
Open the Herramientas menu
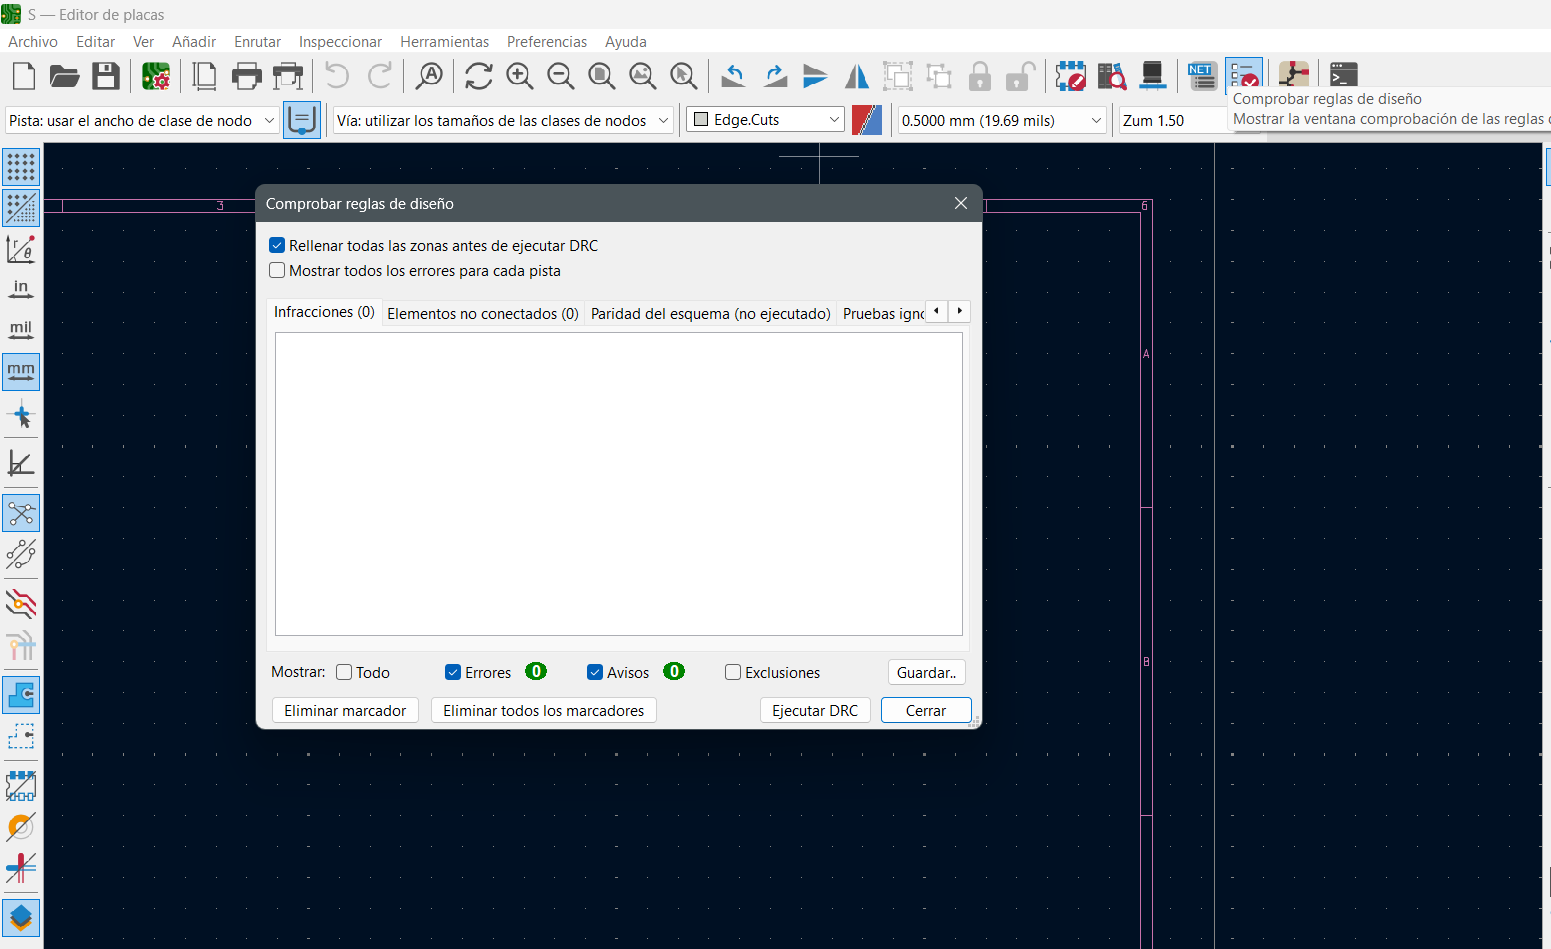point(445,41)
